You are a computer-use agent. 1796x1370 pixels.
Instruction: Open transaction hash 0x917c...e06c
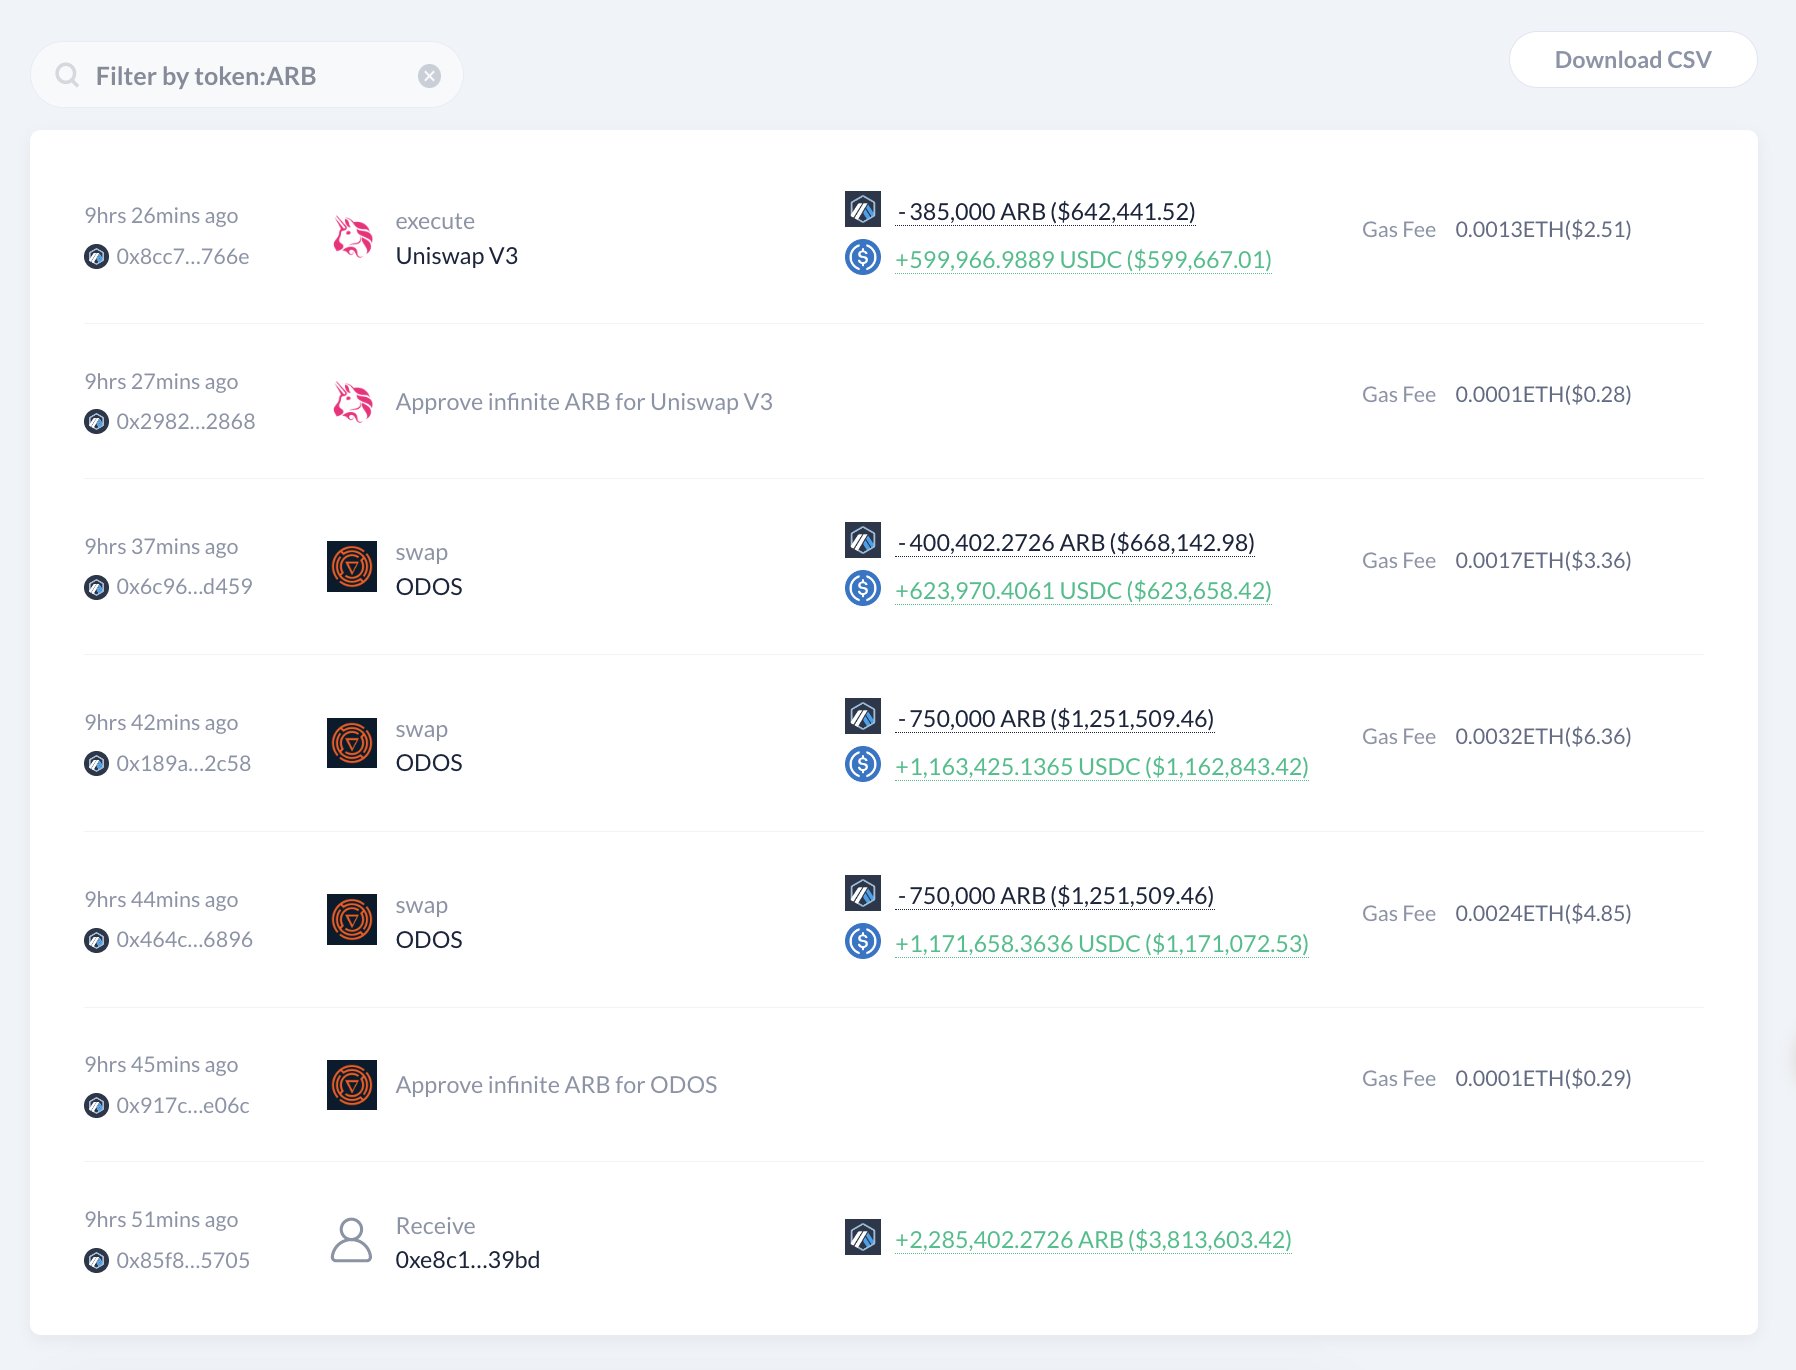pos(184,1105)
